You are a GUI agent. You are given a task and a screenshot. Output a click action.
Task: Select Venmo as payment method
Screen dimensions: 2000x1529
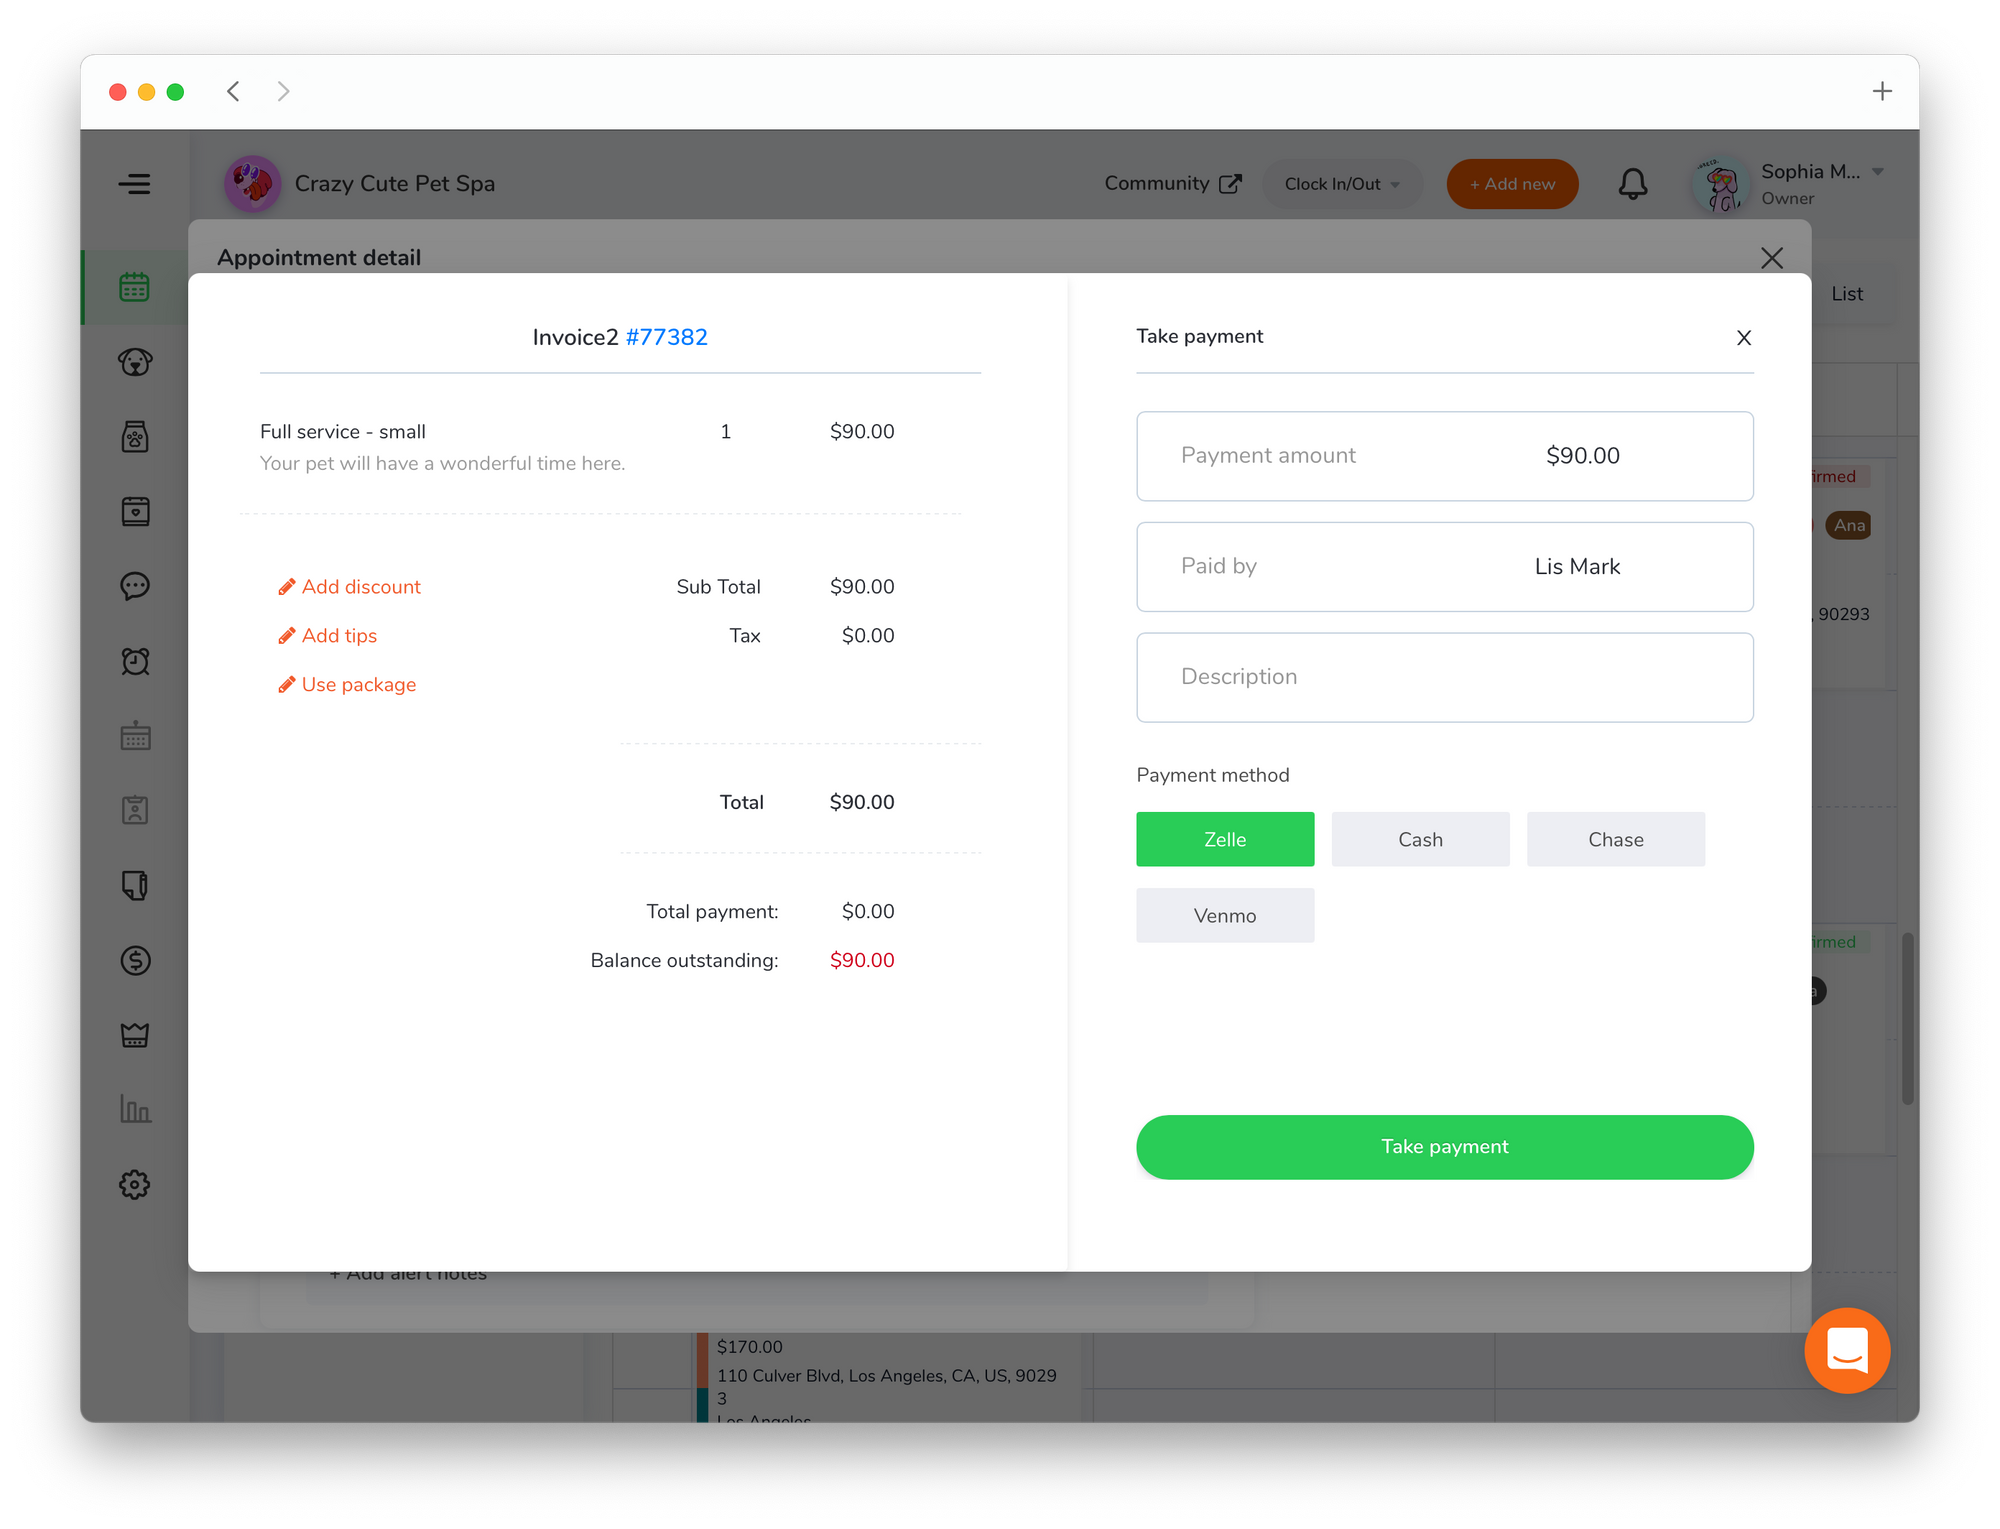coord(1226,915)
